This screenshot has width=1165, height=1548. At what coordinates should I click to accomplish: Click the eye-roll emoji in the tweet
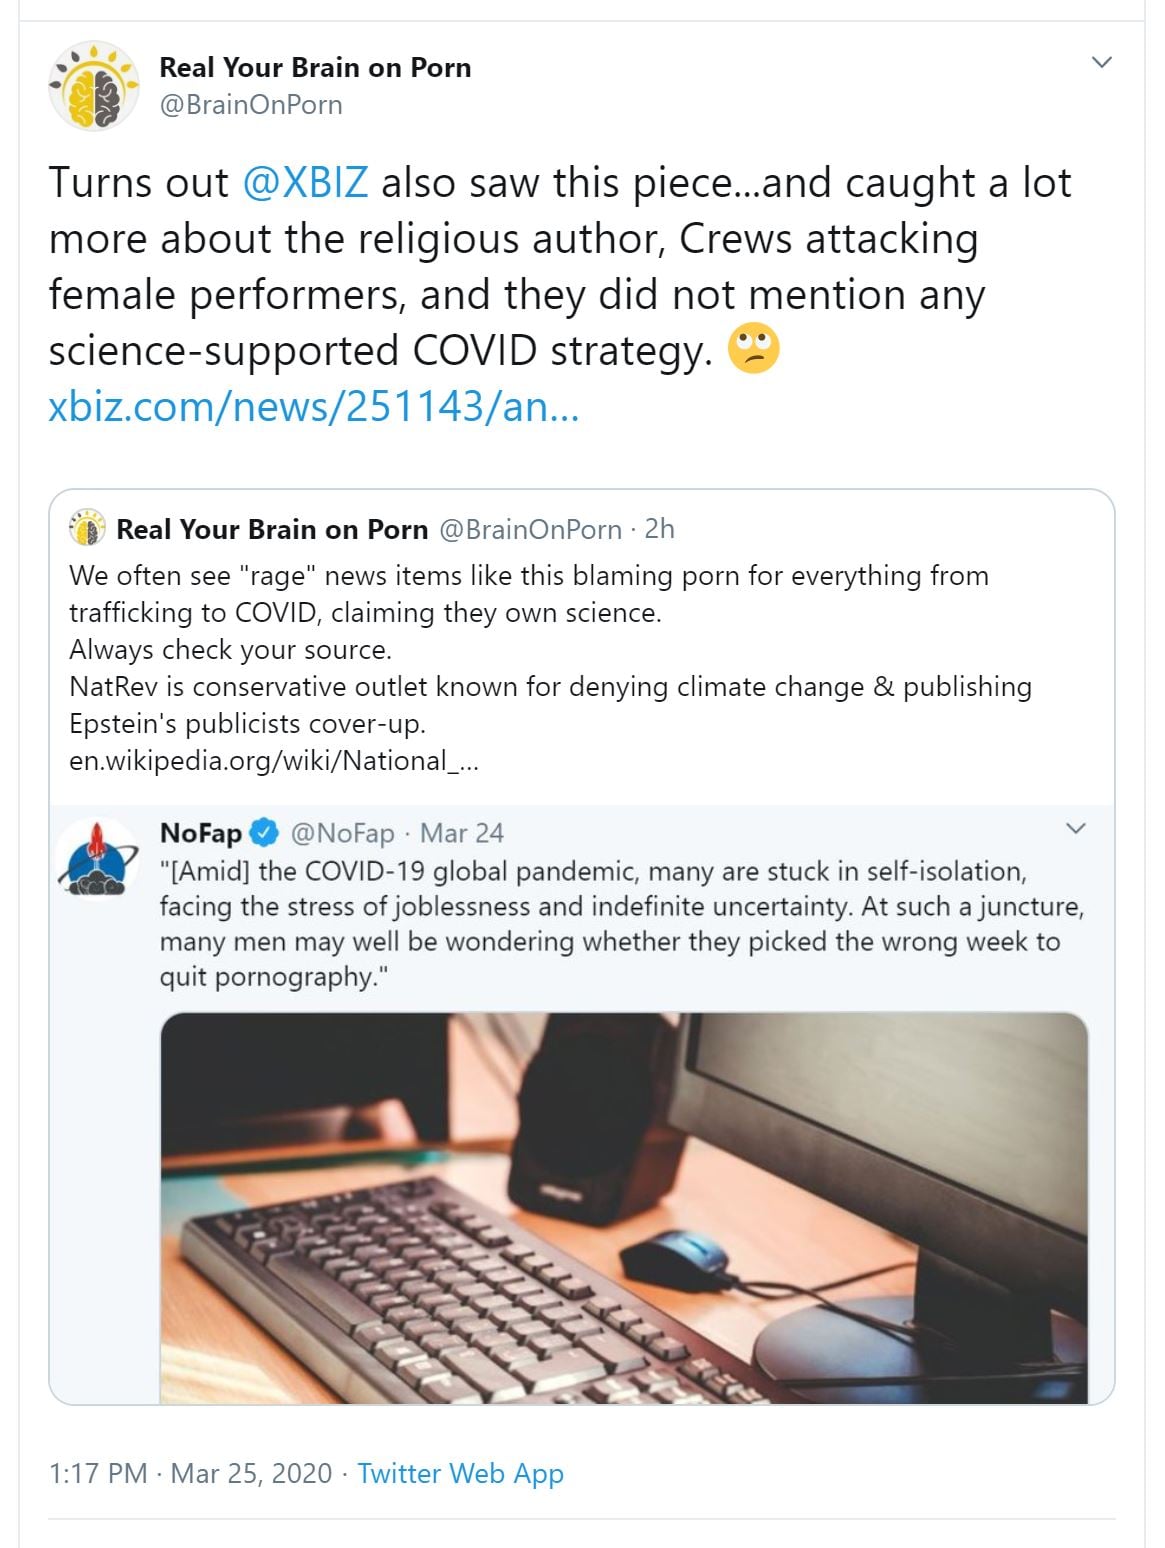click(753, 350)
